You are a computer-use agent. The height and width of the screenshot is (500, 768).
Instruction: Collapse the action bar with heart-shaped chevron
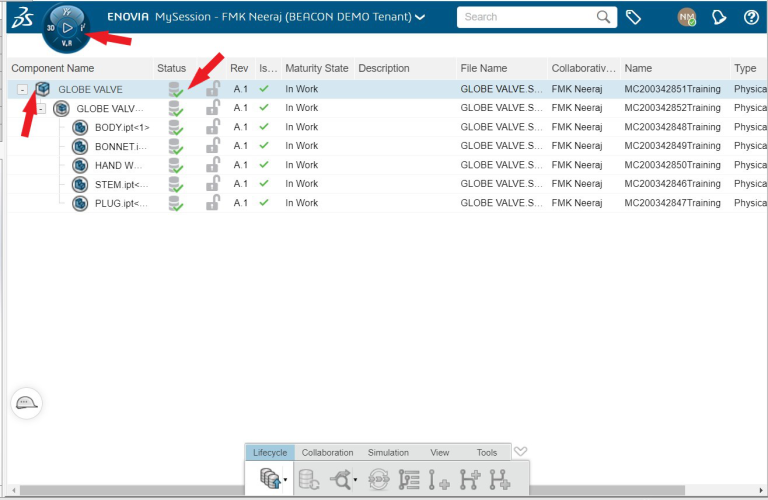521,451
